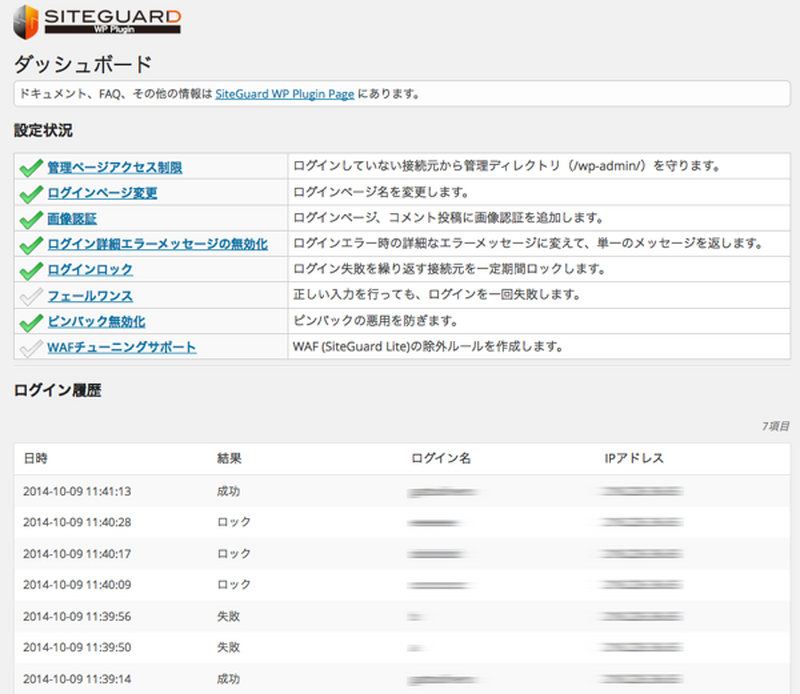Open the WAFチューニングサポート settings link
800x694 pixels.
tap(121, 348)
